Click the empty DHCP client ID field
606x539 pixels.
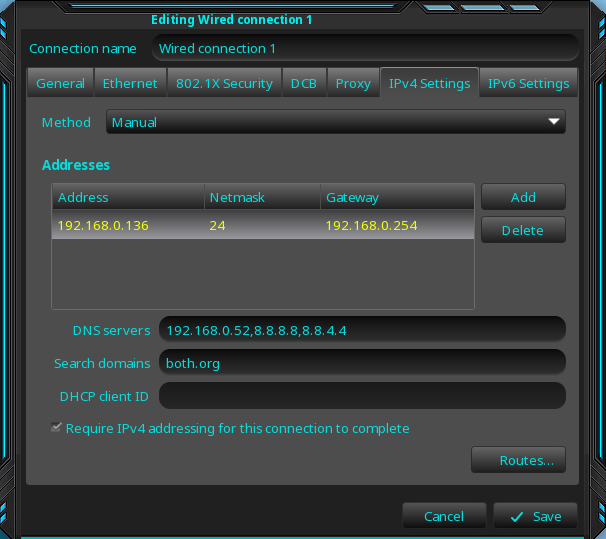(362, 396)
